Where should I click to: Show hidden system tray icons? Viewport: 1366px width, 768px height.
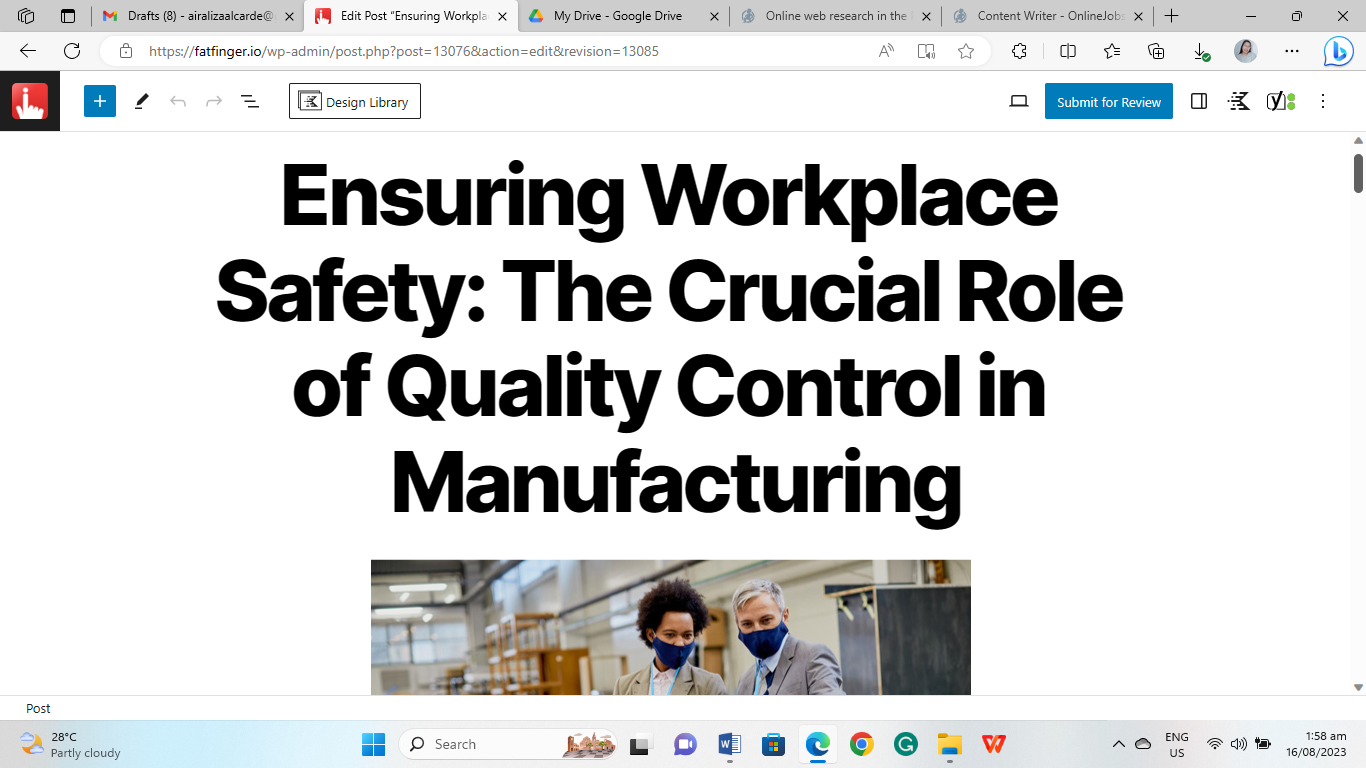[x=1119, y=744]
